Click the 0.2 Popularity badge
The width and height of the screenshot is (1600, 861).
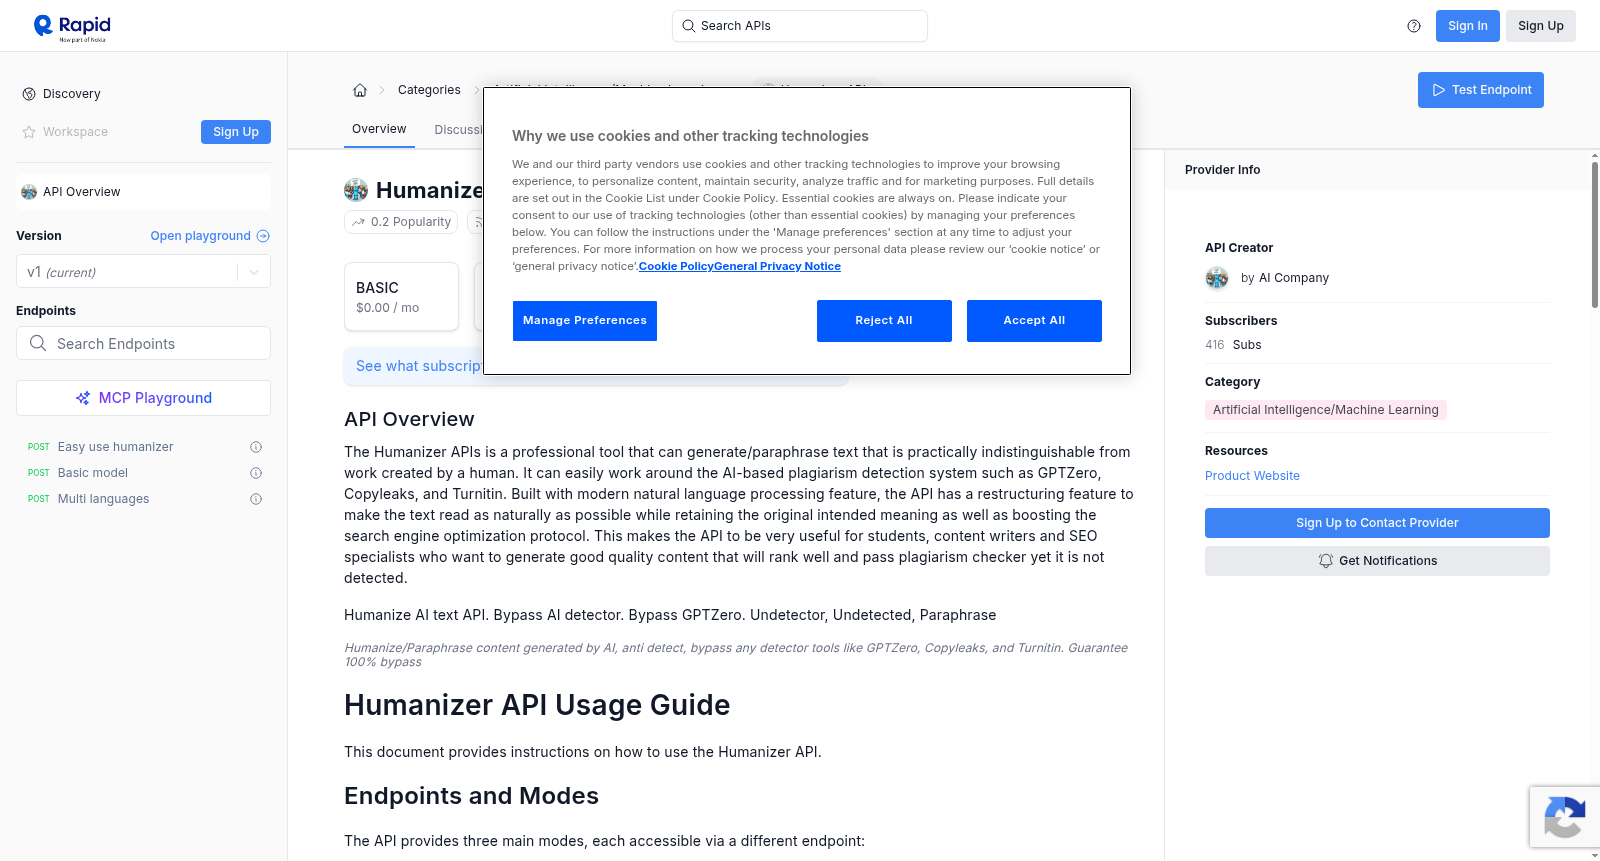click(401, 222)
